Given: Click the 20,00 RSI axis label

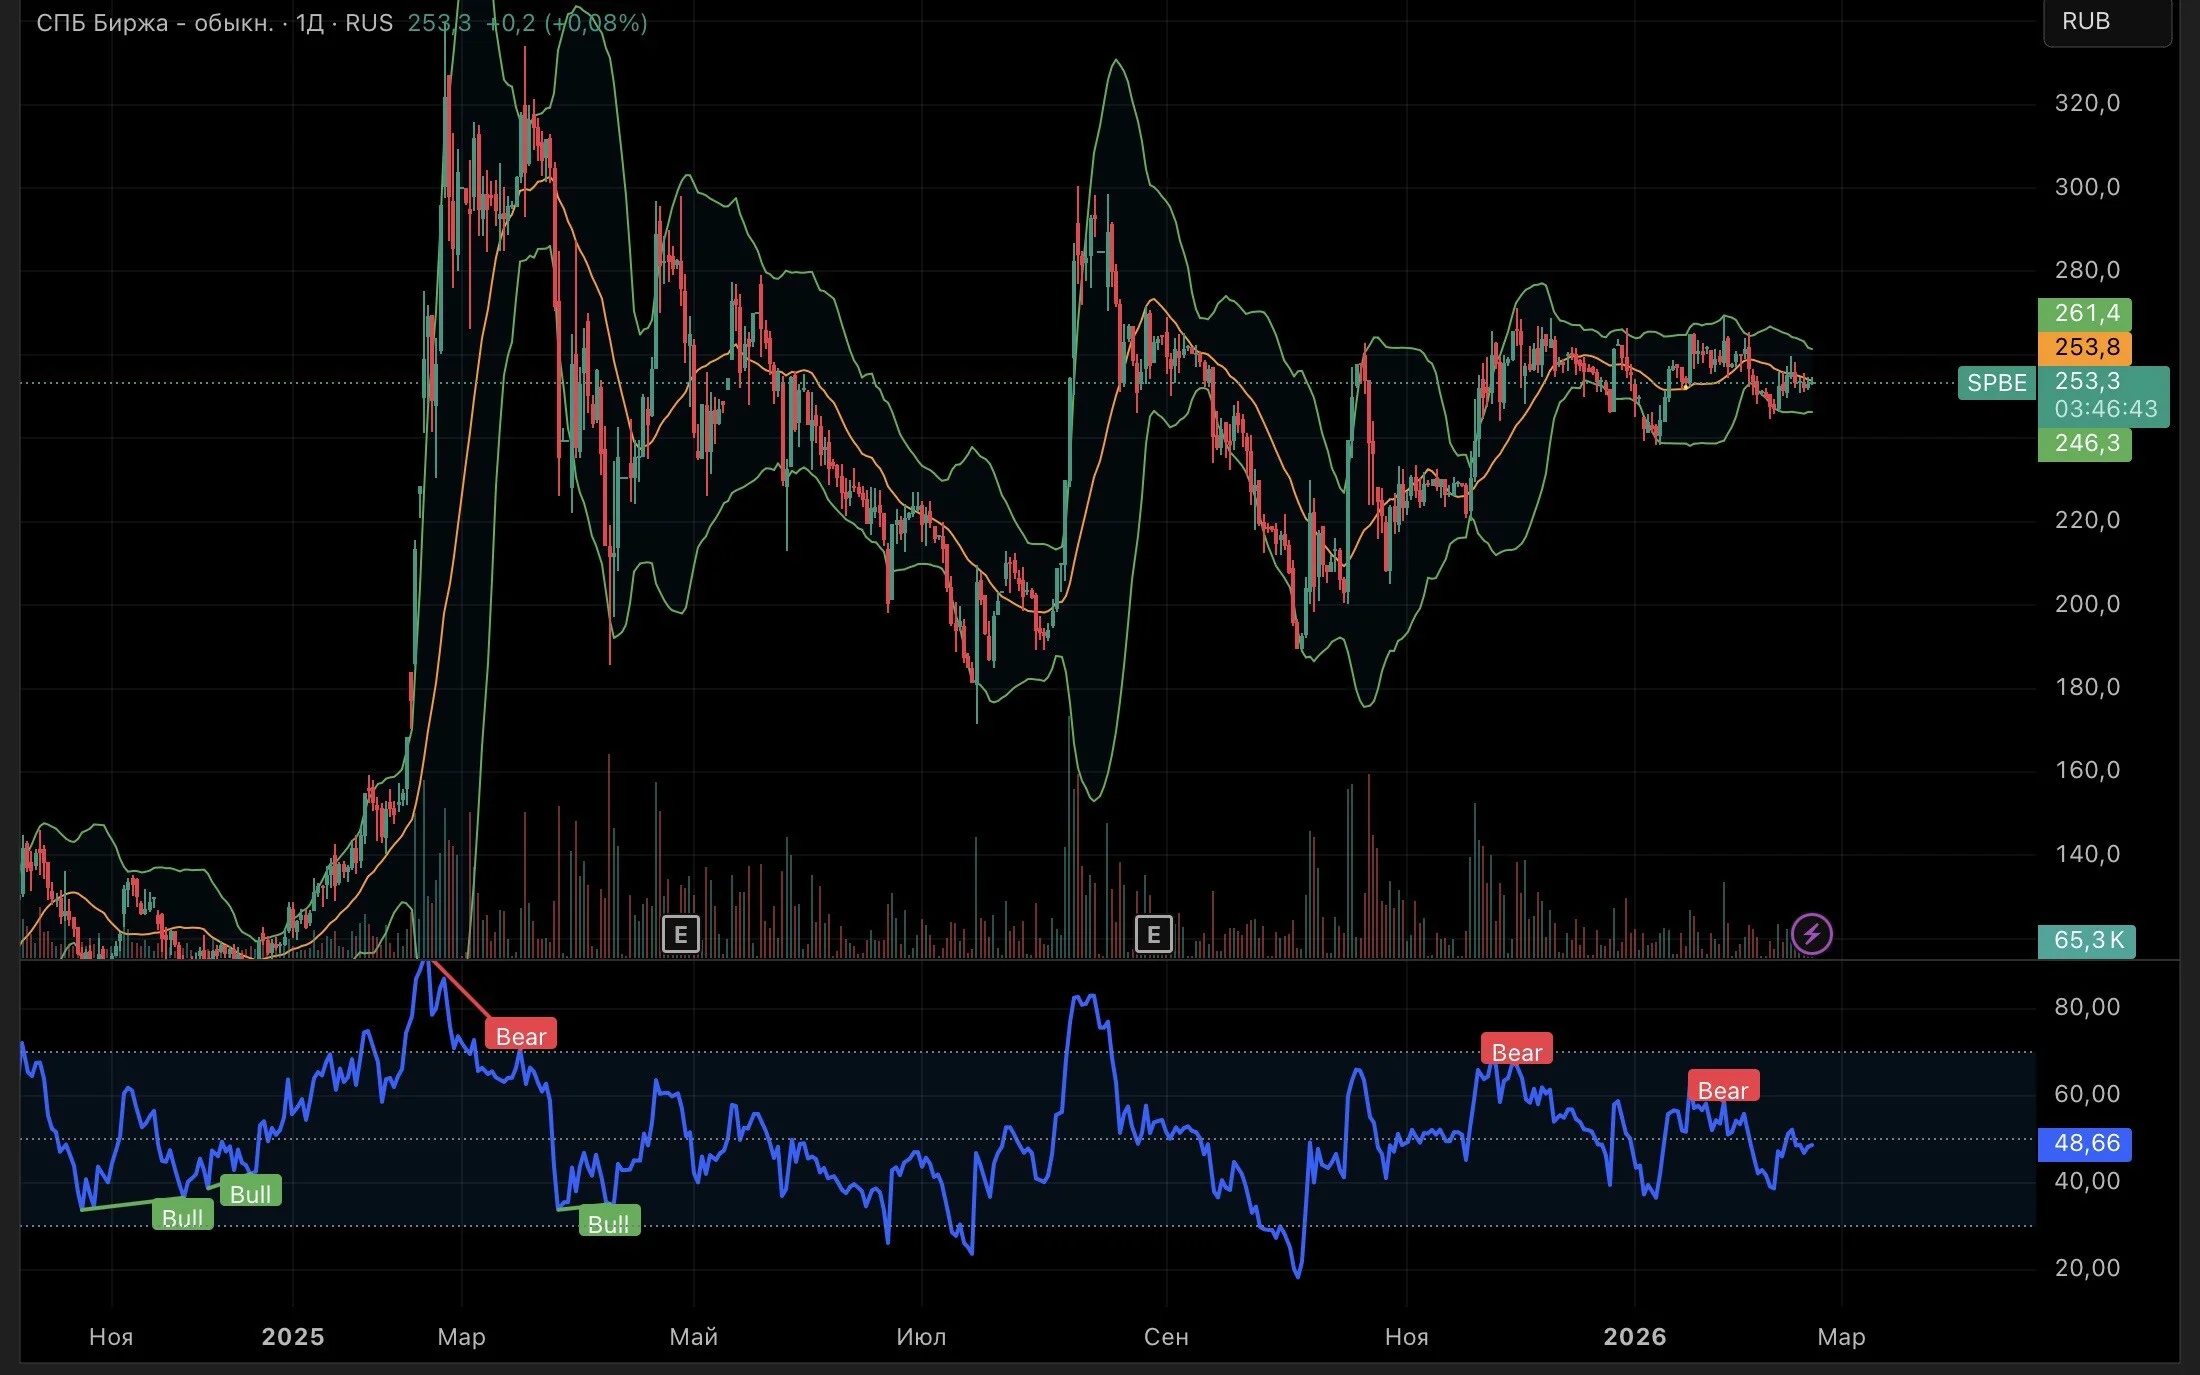Looking at the screenshot, I should point(2087,1268).
